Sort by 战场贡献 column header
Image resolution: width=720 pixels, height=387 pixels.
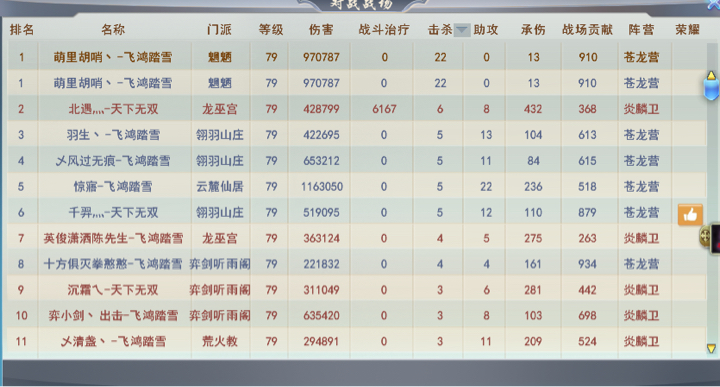click(x=587, y=30)
